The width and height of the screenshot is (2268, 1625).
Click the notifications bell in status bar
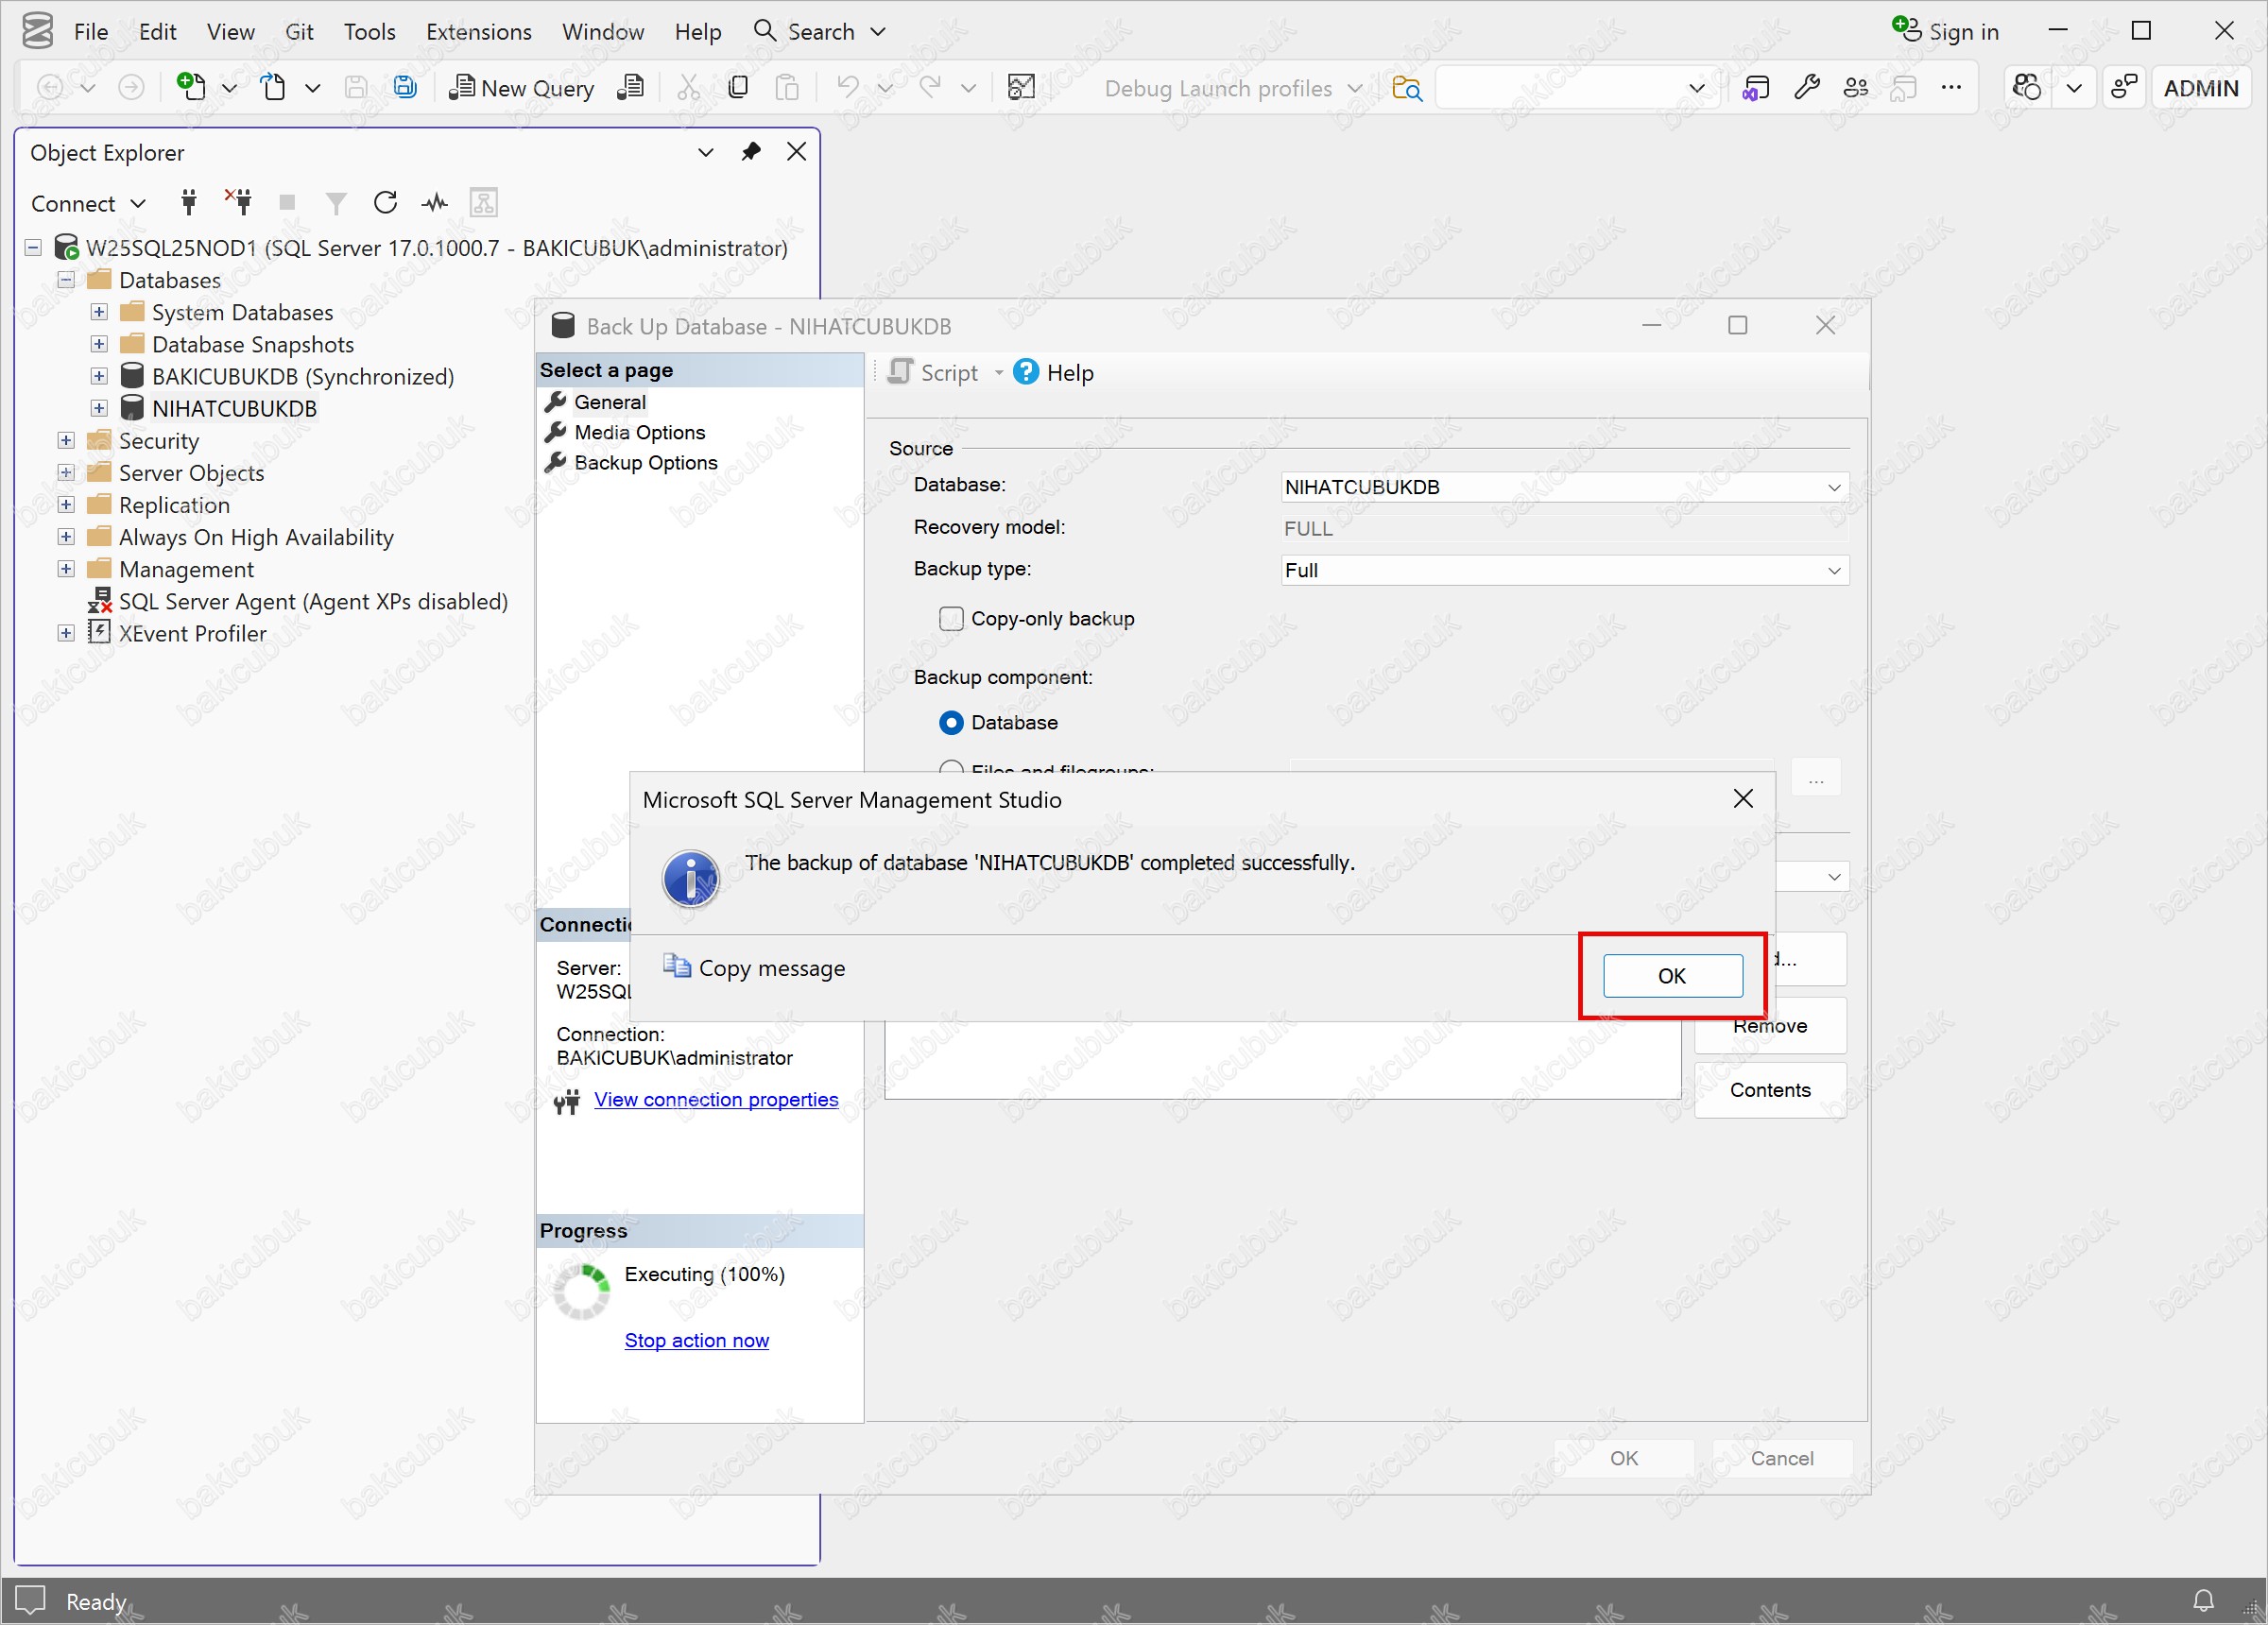2203,1600
